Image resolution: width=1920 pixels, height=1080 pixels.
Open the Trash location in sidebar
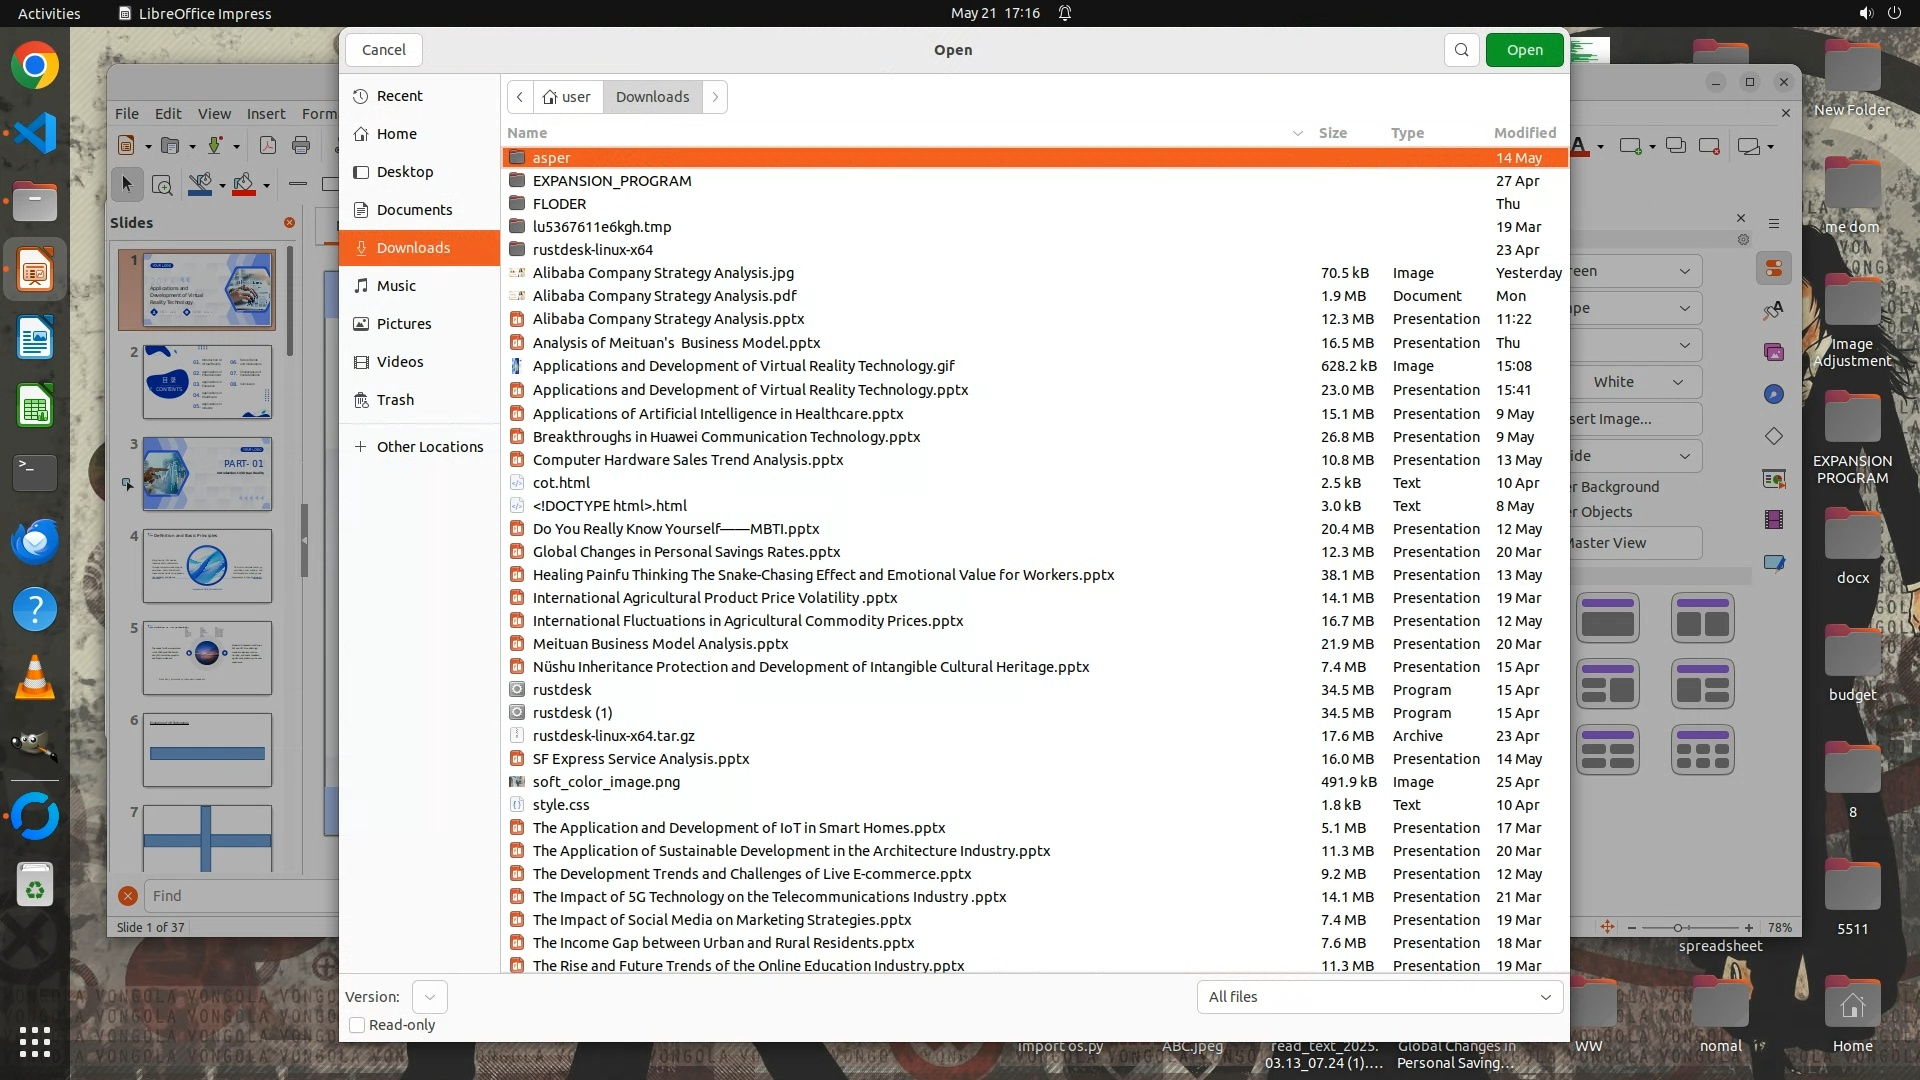coord(395,400)
